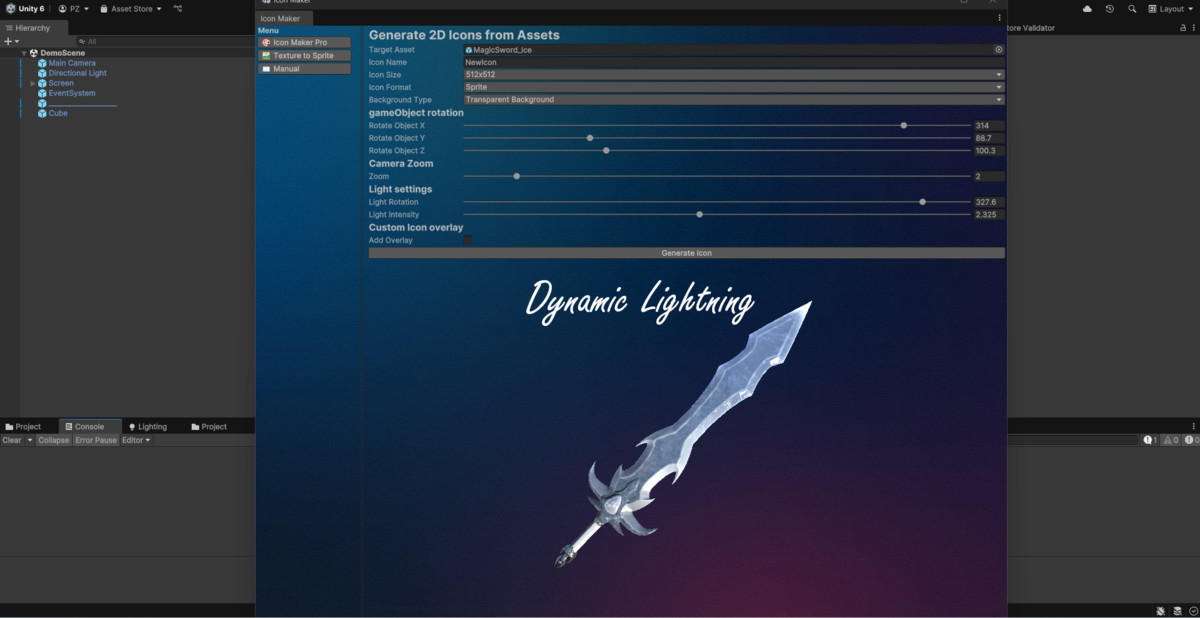1200x618 pixels.
Task: Click the Light Rotation value 327.6
Action: pos(989,202)
